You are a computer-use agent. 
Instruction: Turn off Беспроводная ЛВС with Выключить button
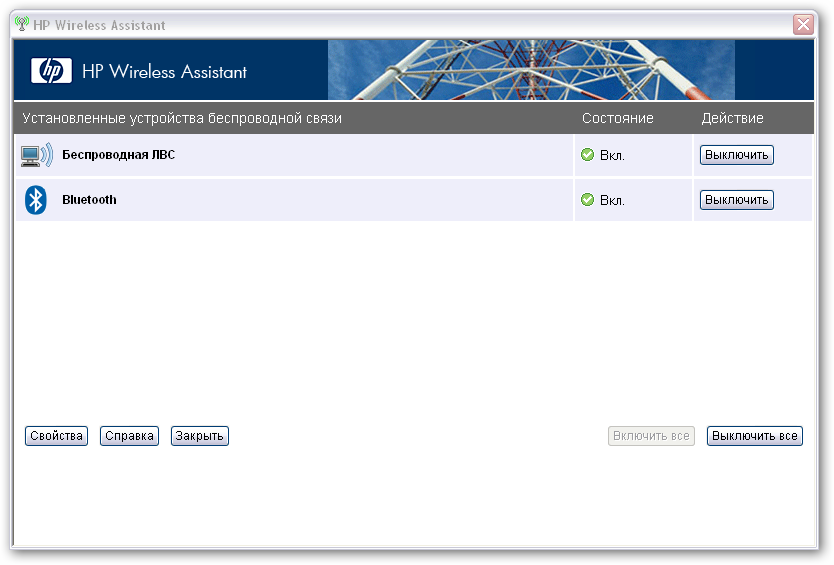coord(737,155)
